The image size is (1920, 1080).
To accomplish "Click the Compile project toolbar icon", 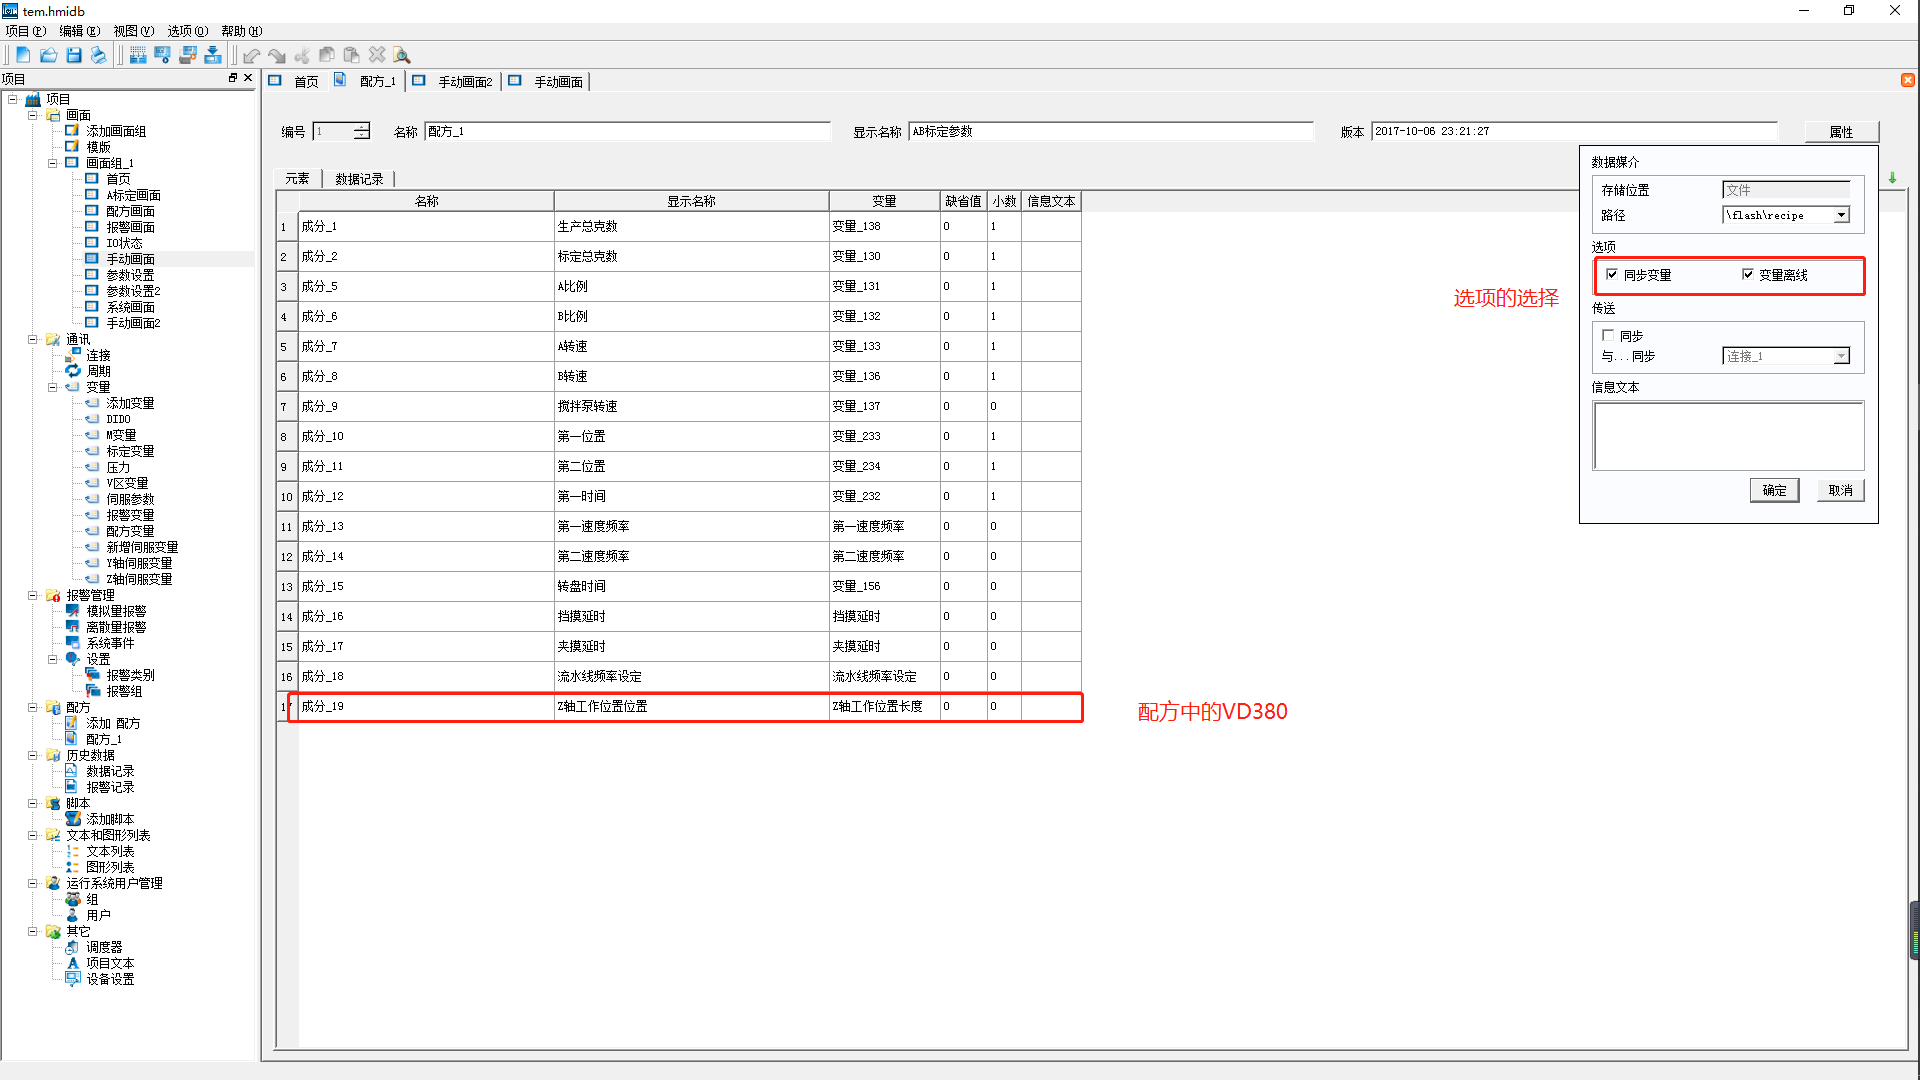I will (138, 55).
